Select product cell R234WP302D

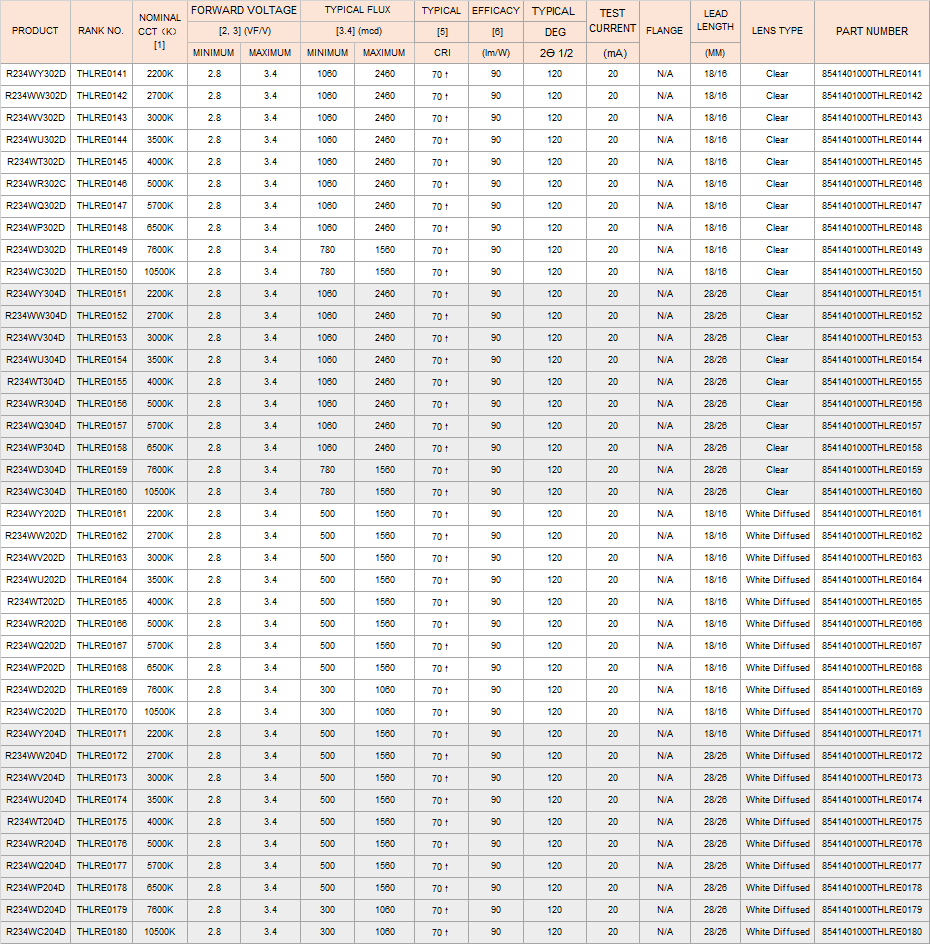pyautogui.click(x=36, y=228)
